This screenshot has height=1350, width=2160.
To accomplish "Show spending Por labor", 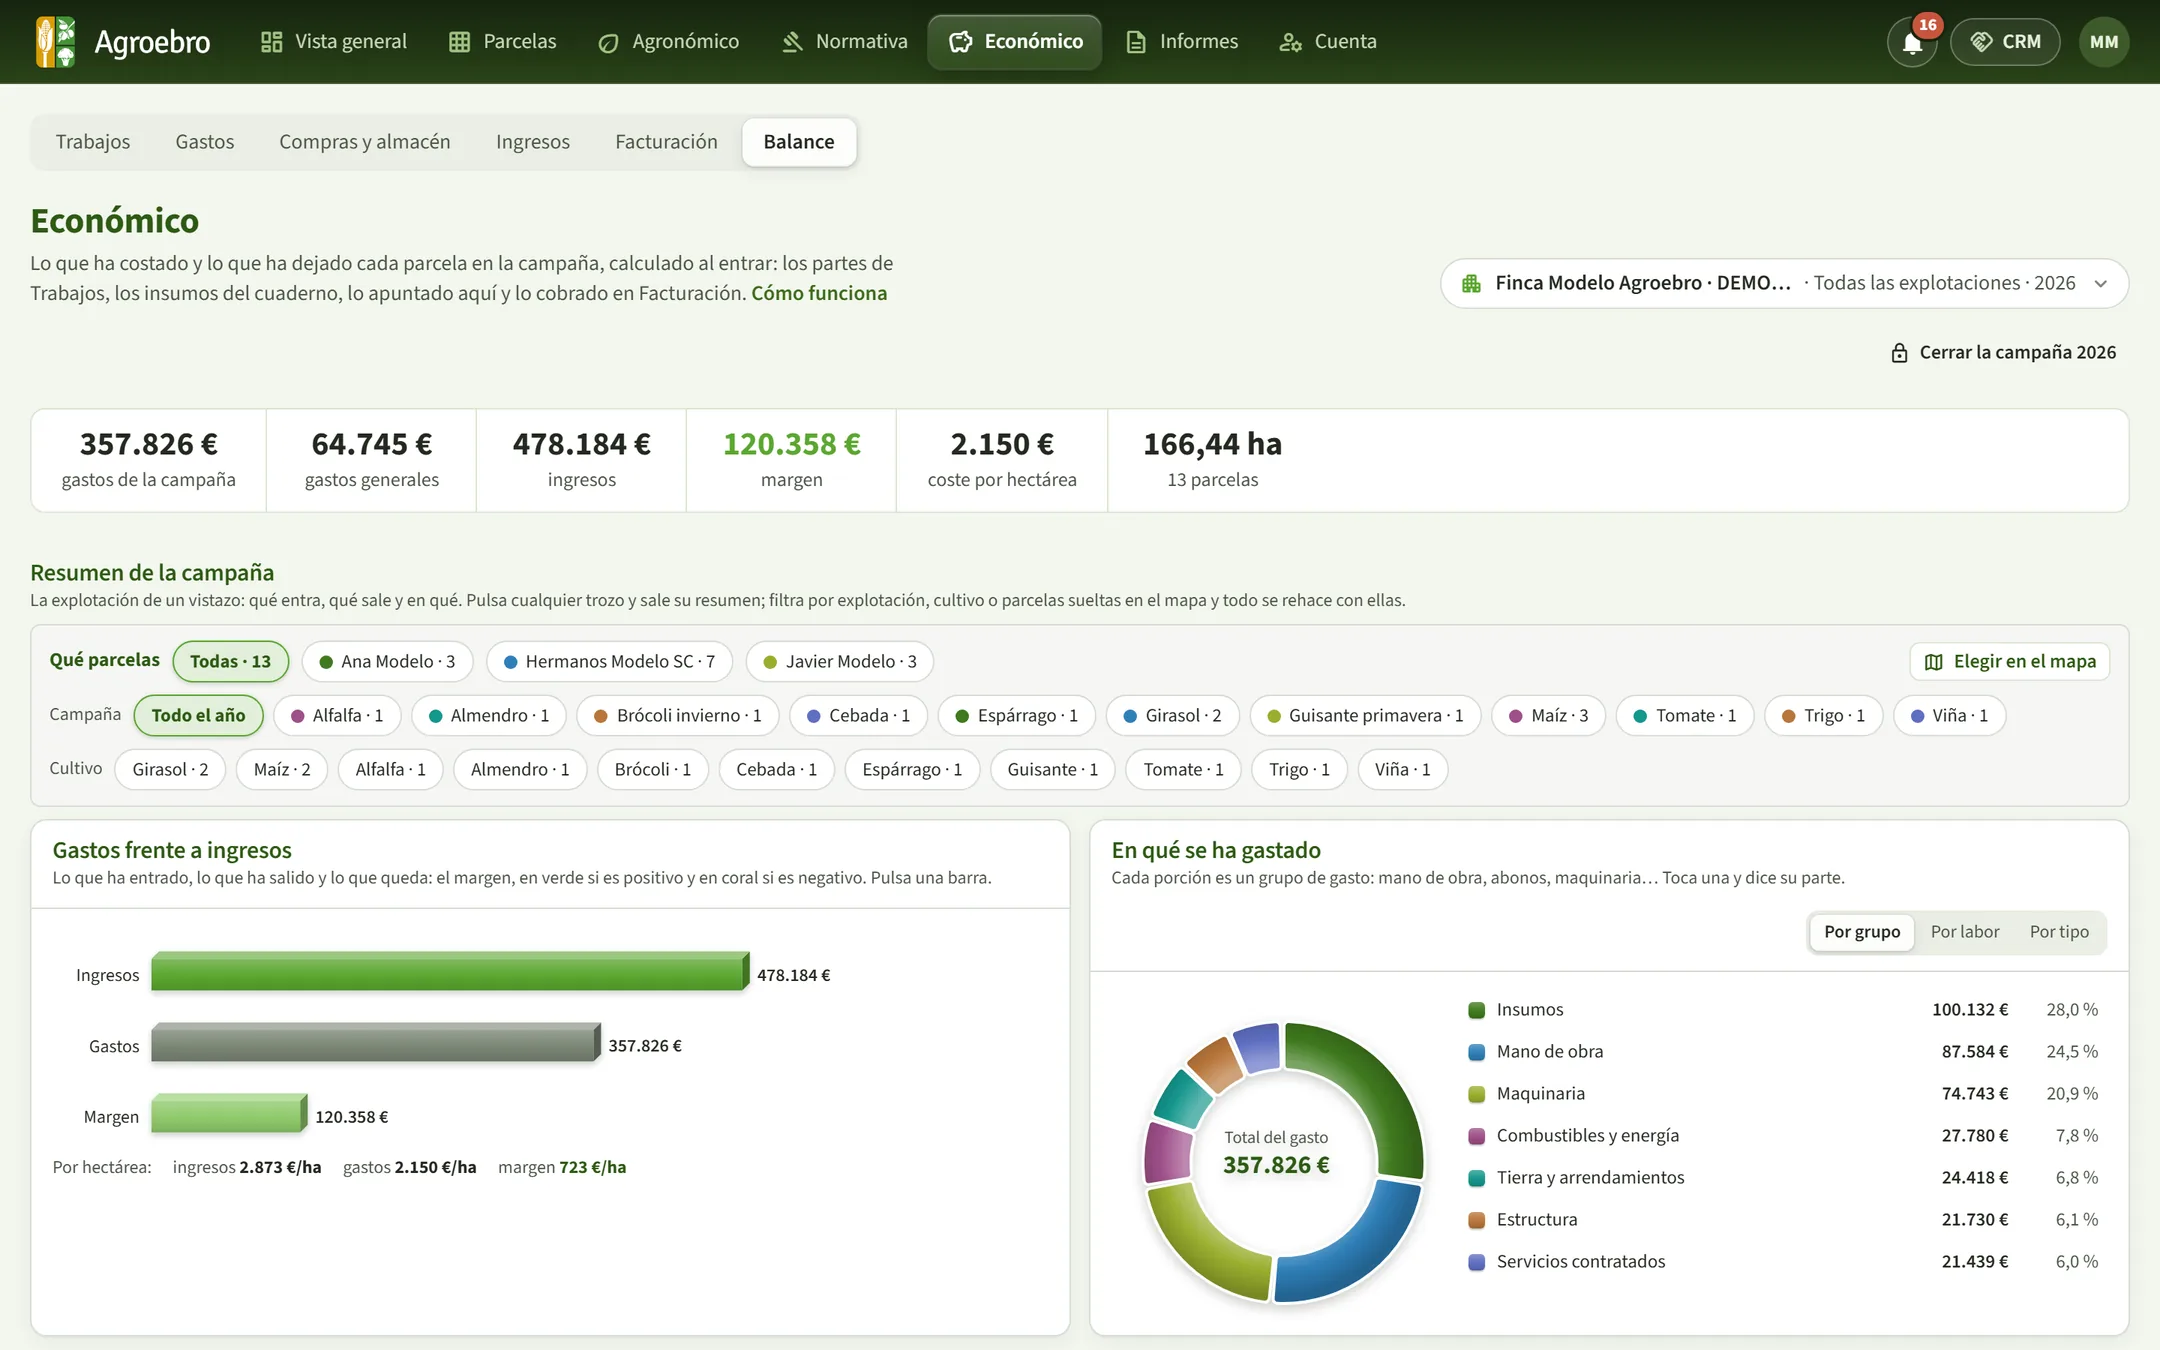I will 1964,932.
